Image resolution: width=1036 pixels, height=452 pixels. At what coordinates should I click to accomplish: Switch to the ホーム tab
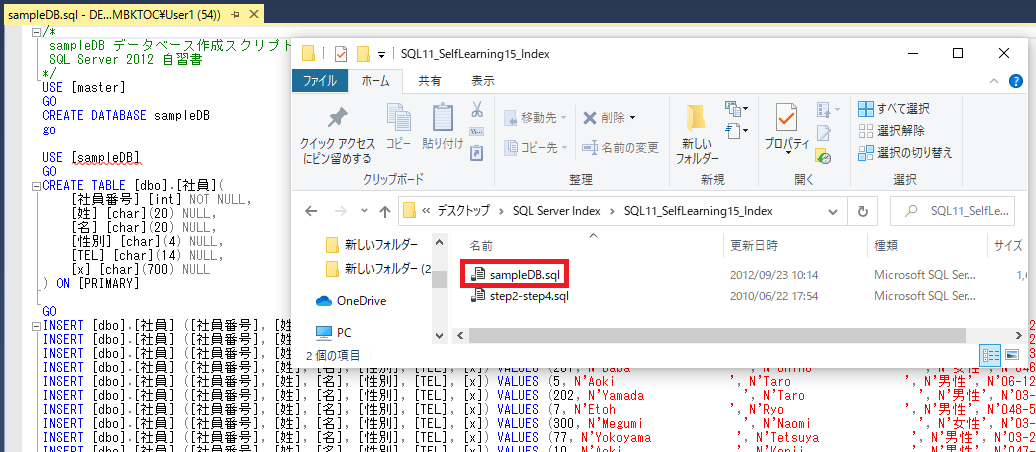pyautogui.click(x=375, y=81)
